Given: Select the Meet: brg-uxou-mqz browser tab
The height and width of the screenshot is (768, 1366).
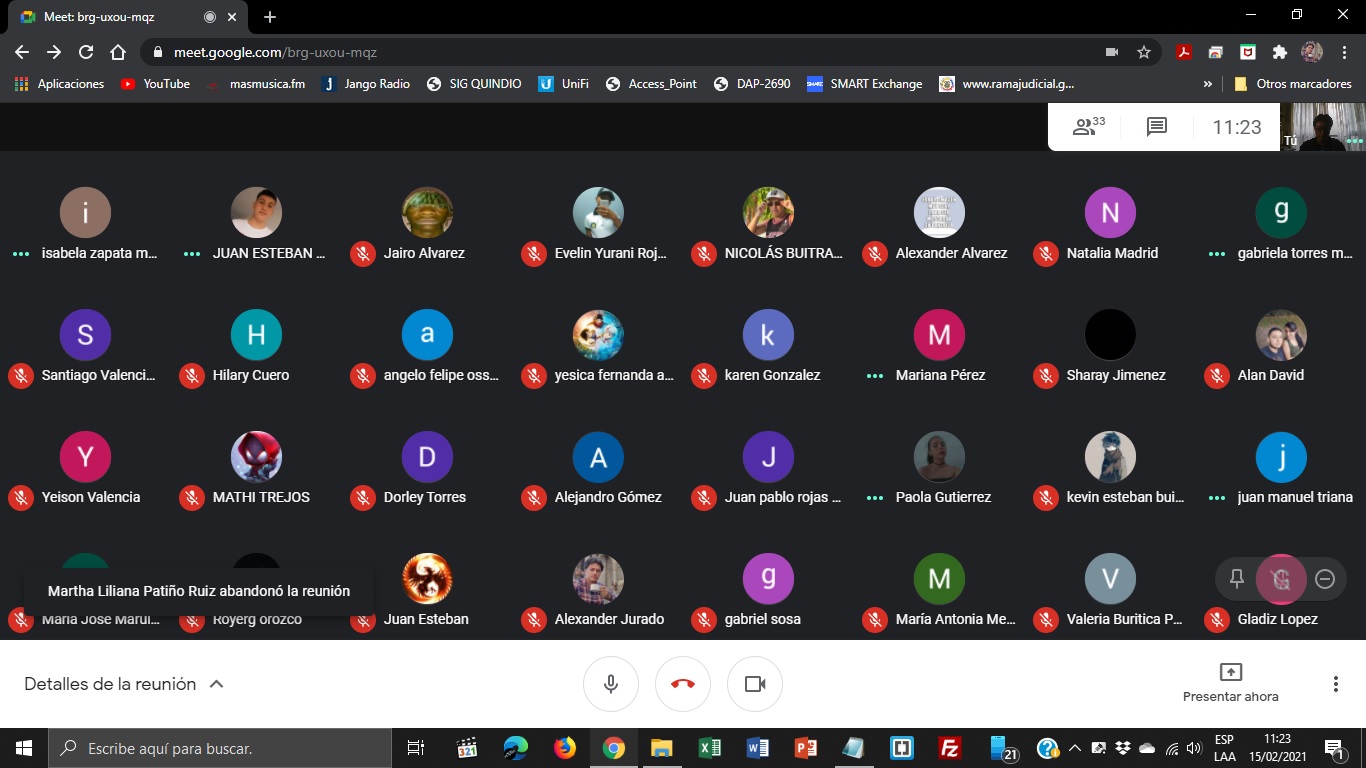Looking at the screenshot, I should coord(110,17).
